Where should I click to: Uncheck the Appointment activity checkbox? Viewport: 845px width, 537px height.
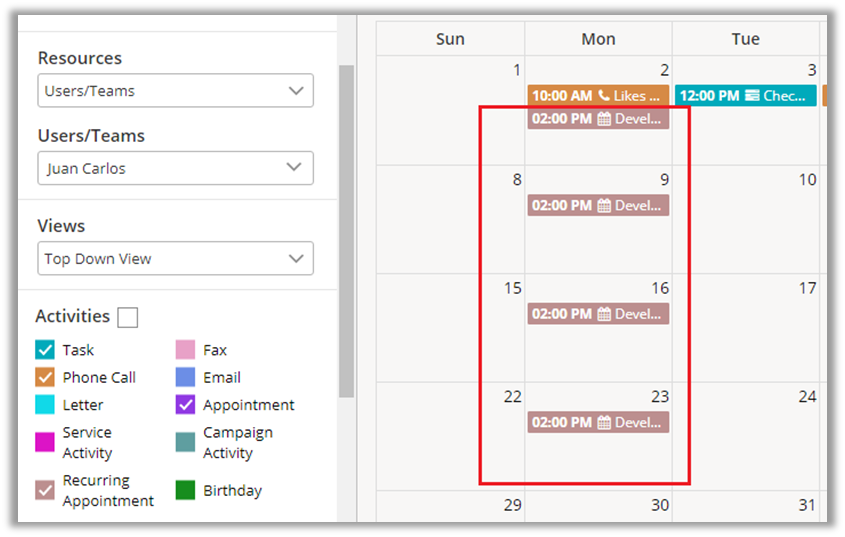(185, 405)
